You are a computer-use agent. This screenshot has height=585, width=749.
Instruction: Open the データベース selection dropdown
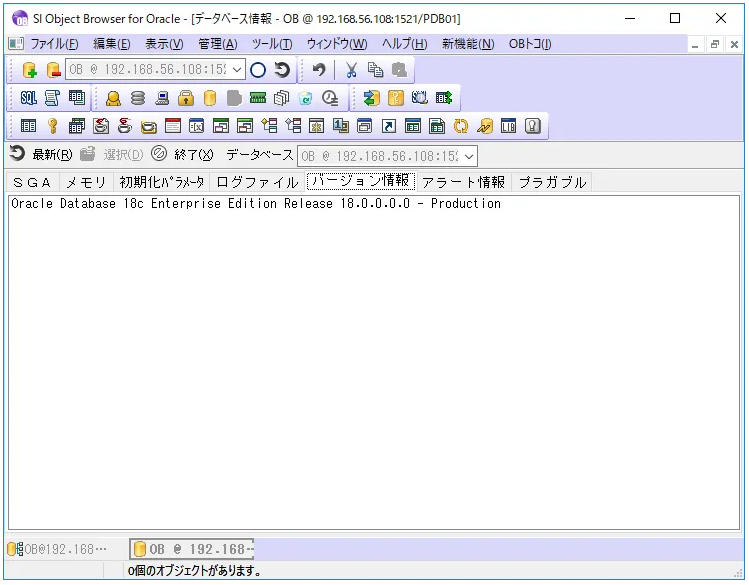(469, 156)
